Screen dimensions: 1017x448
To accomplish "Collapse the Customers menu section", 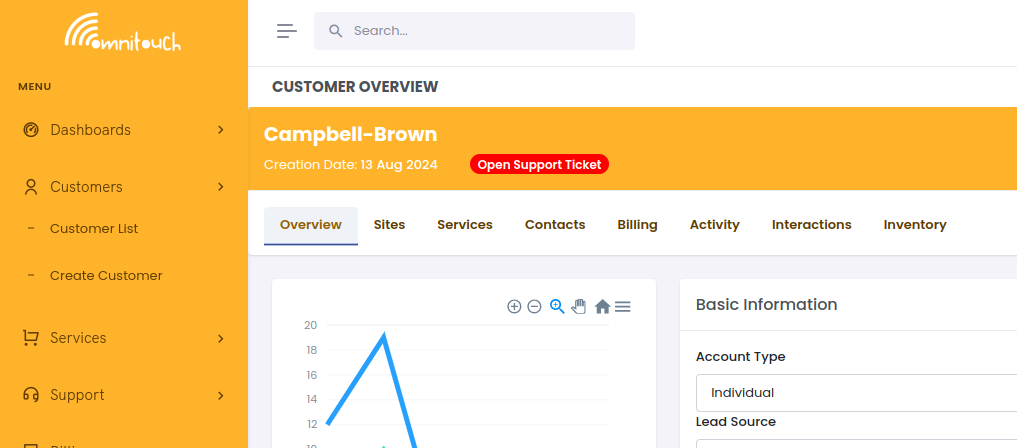I will pos(123,187).
